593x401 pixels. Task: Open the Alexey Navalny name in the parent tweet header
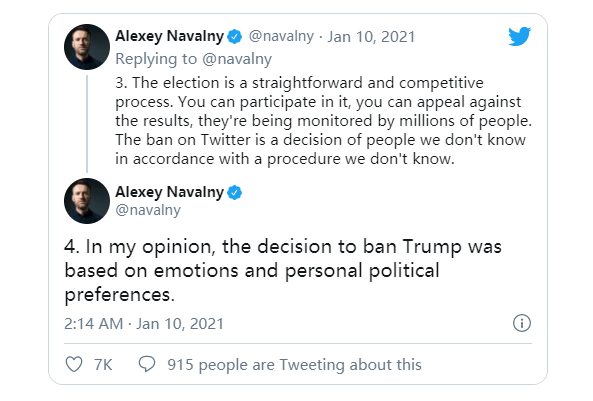(x=170, y=36)
